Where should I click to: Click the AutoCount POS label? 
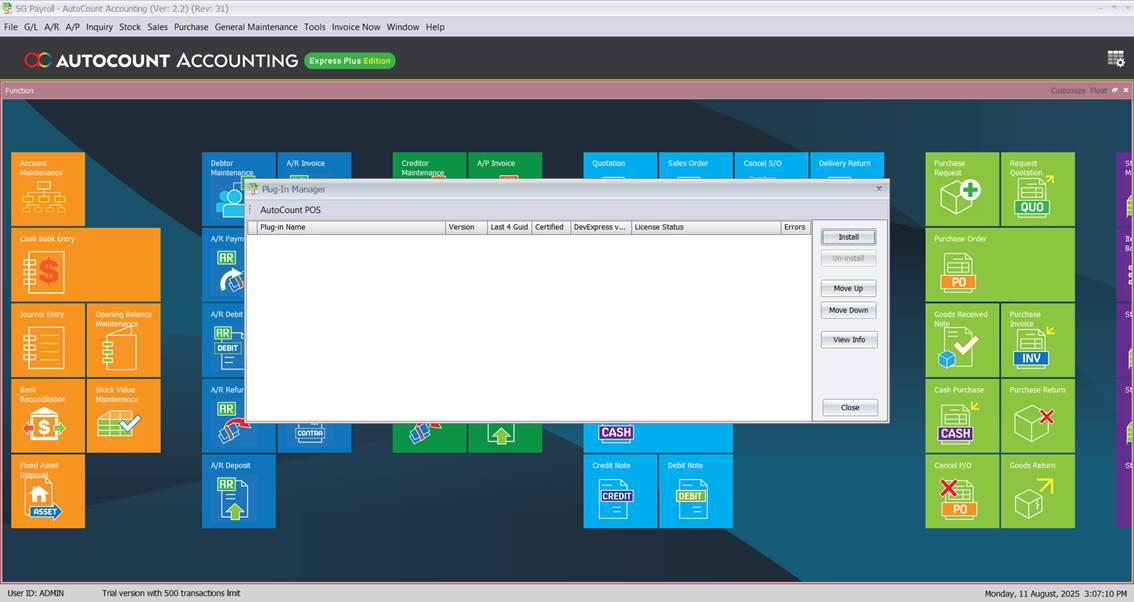point(291,210)
